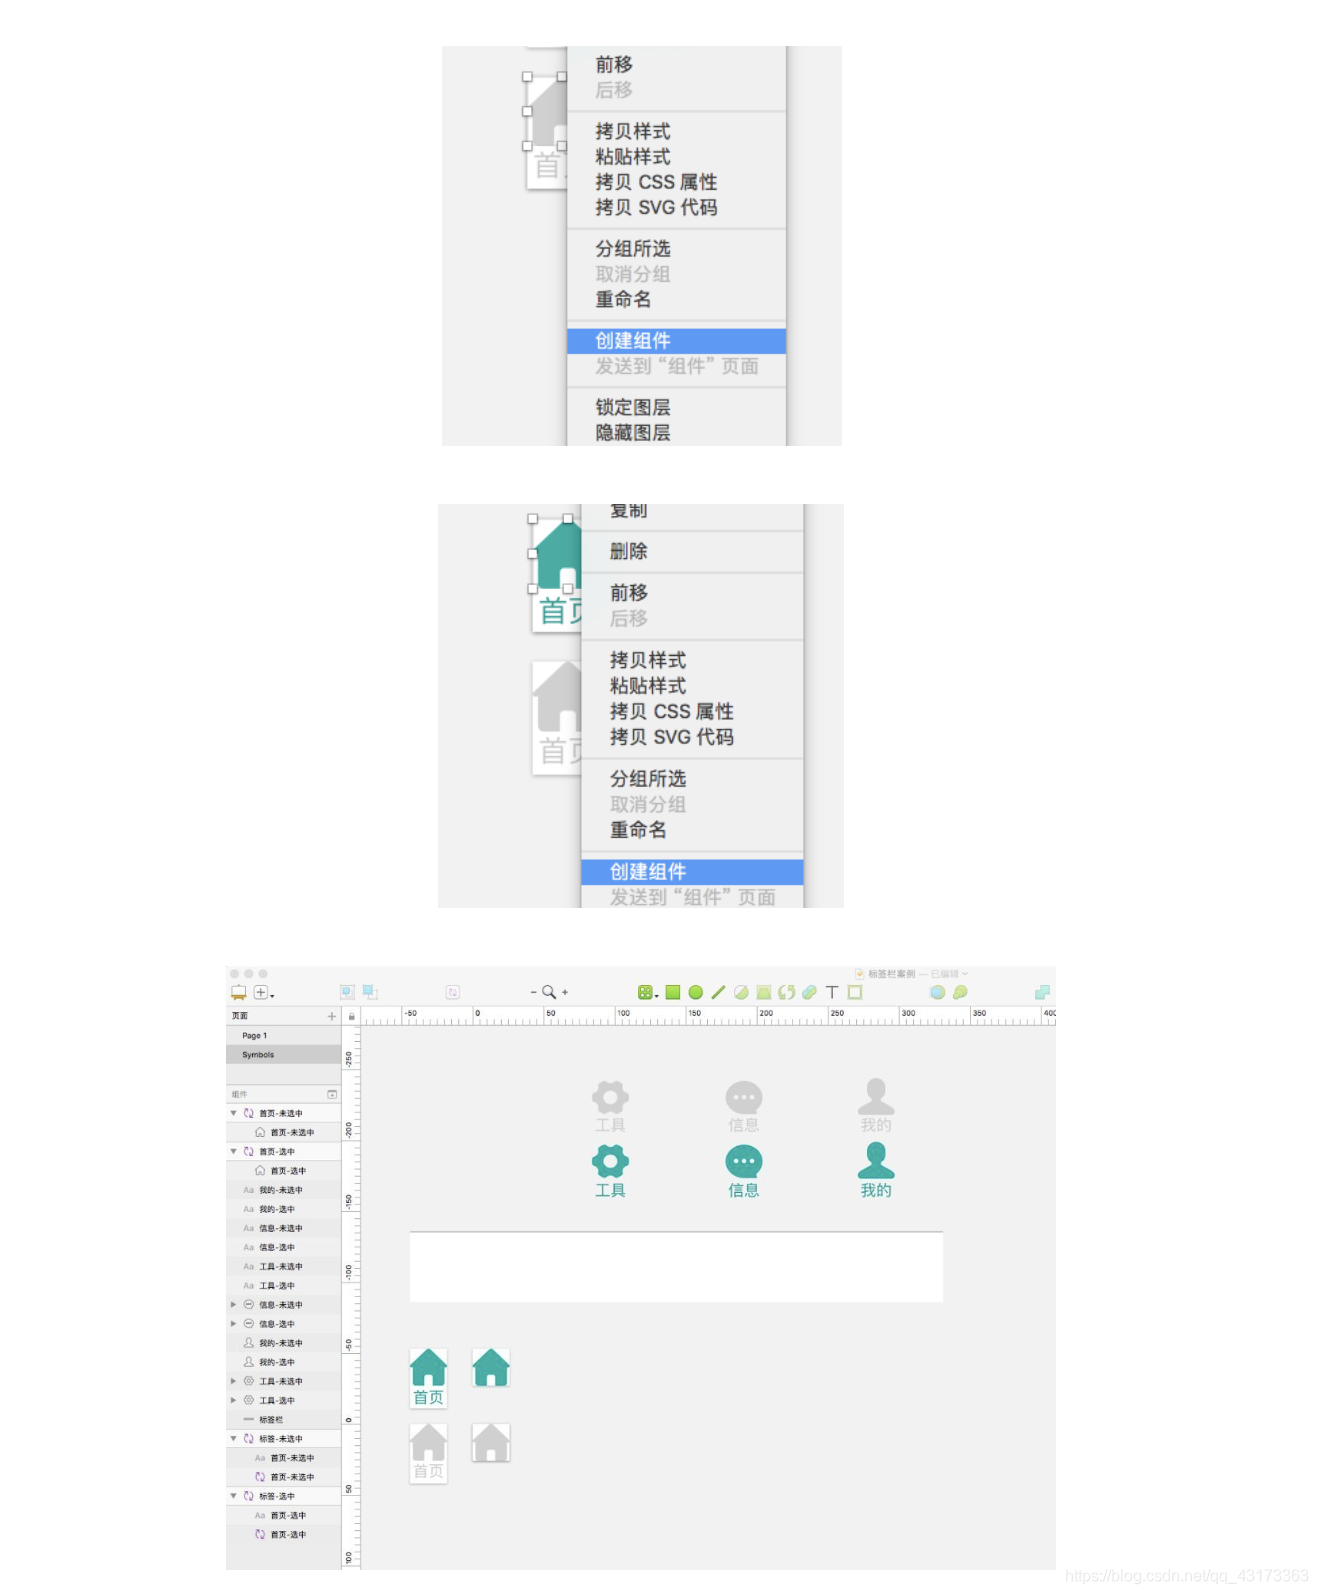This screenshot has height=1594, width=1318.
Task: Select the green house without label on canvas
Action: click(491, 1367)
